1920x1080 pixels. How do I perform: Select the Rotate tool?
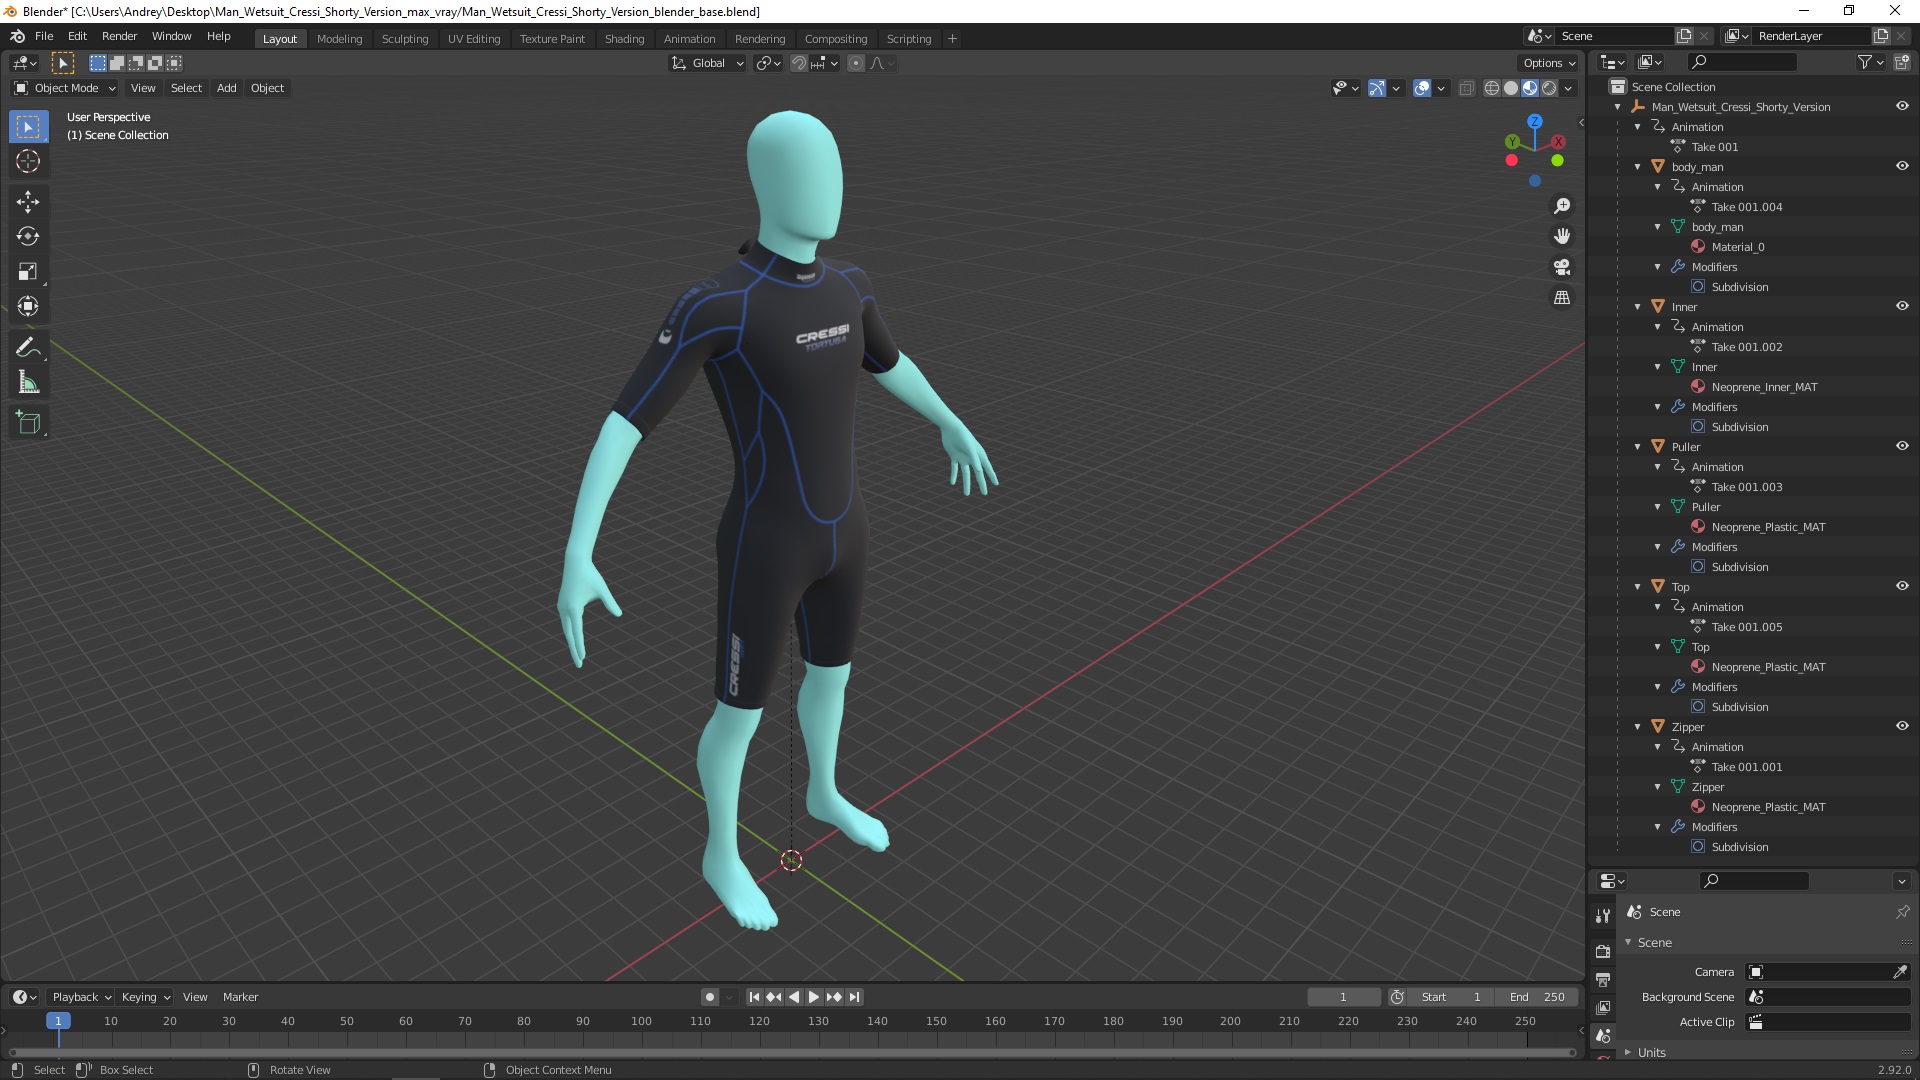click(28, 237)
